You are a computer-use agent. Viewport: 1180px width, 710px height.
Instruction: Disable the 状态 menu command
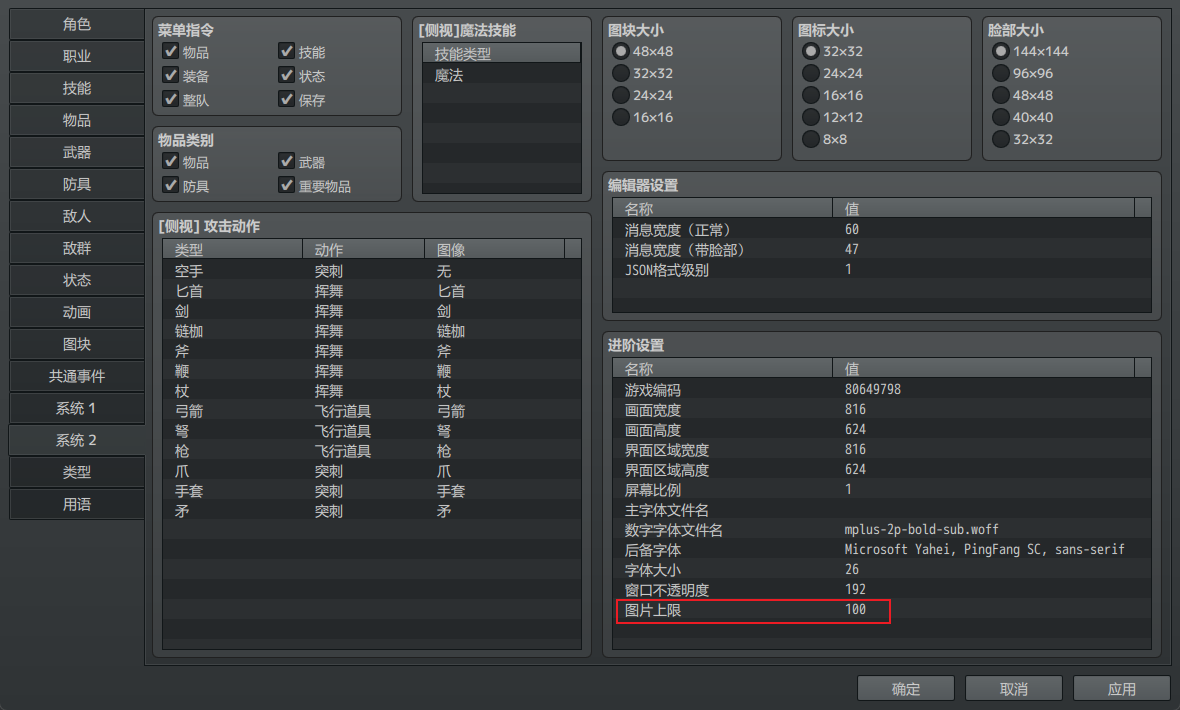287,76
